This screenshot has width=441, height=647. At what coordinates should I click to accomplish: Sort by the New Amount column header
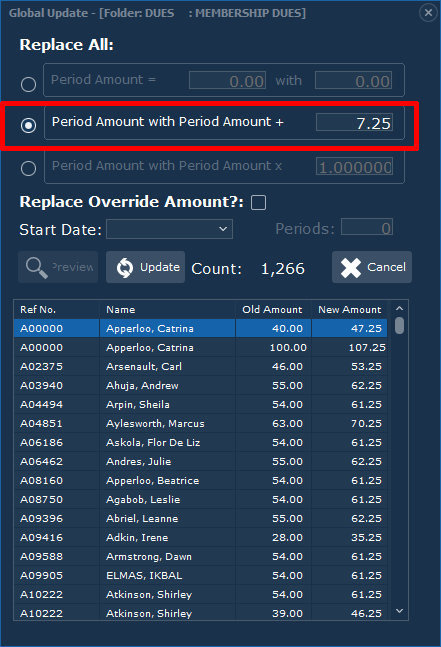pyautogui.click(x=349, y=309)
